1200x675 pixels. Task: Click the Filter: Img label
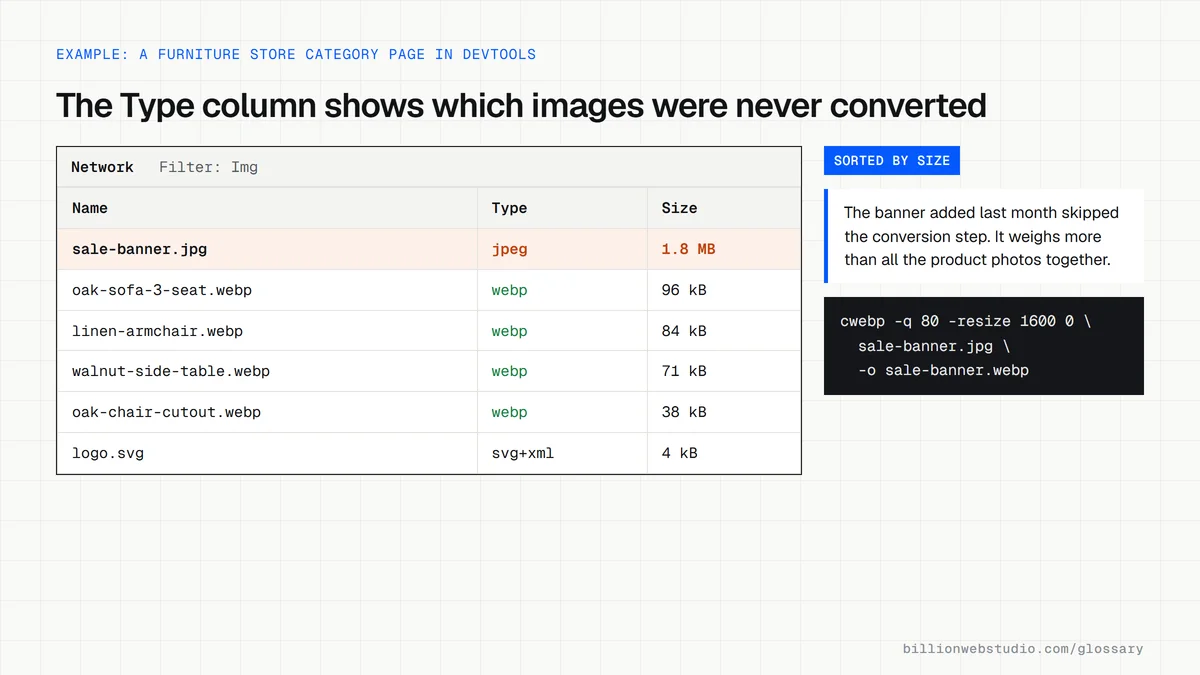208,167
